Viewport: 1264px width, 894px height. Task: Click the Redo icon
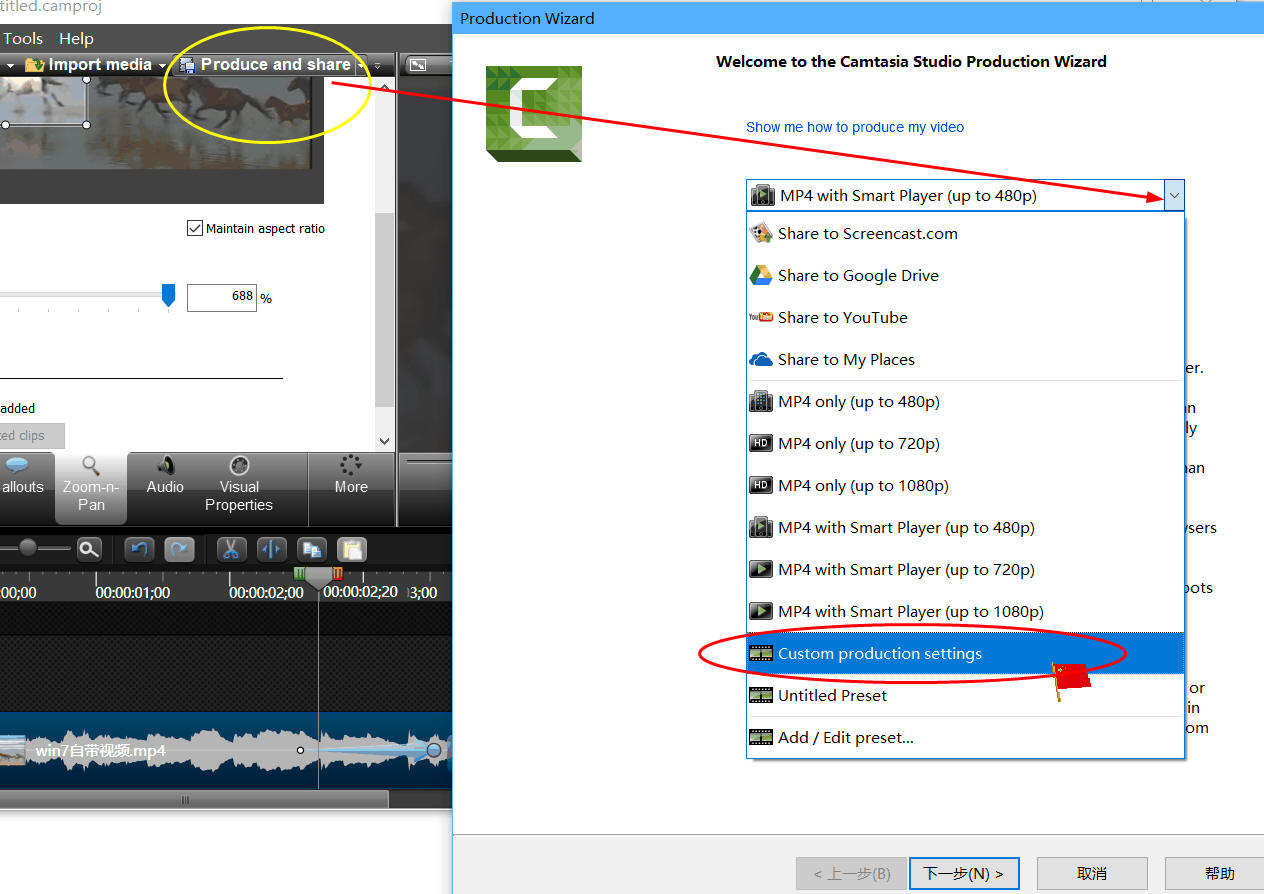click(x=179, y=549)
